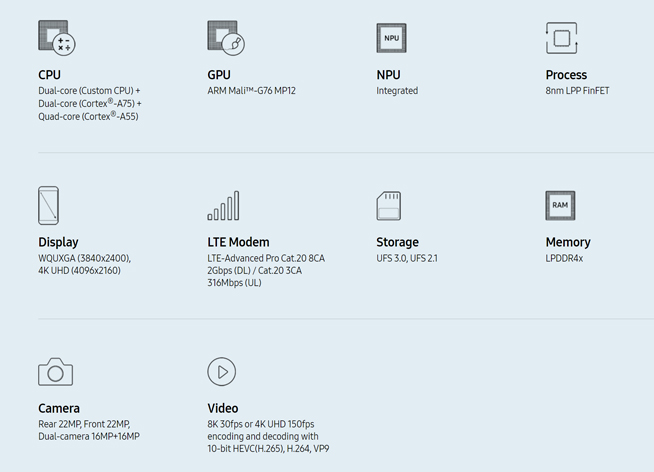The width and height of the screenshot is (654, 472).
Task: Click the CPU heading text
Action: click(x=50, y=75)
